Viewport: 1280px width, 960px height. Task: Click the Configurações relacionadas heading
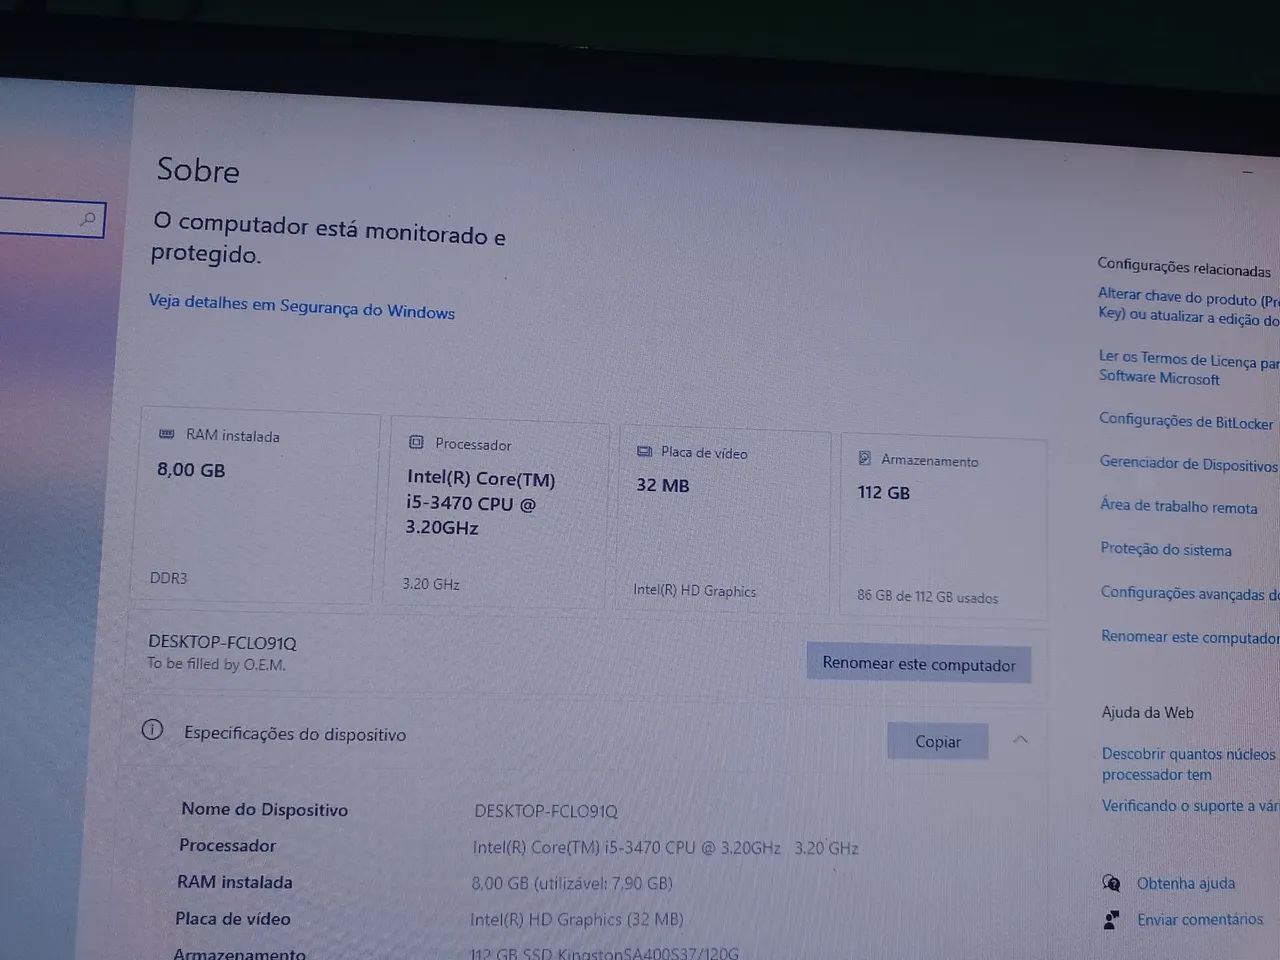click(1184, 266)
